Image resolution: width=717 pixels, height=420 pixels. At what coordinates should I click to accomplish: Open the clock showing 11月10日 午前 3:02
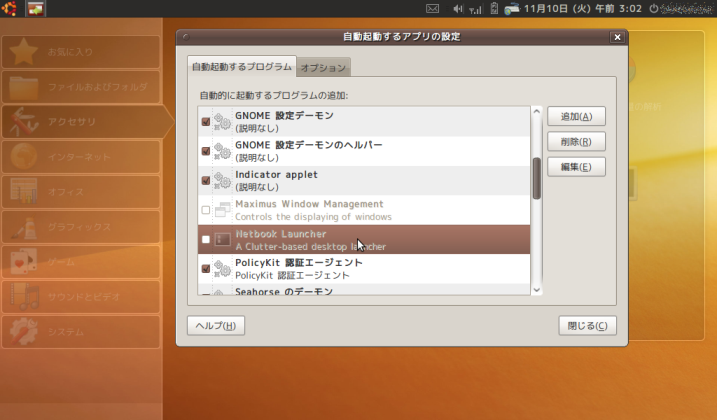pyautogui.click(x=583, y=9)
